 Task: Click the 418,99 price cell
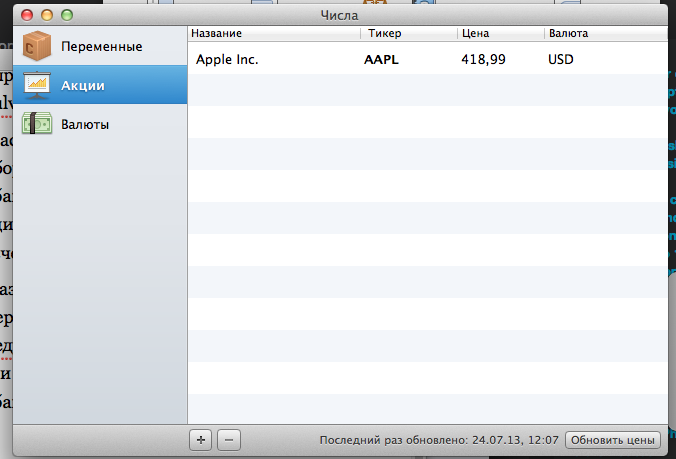483,59
